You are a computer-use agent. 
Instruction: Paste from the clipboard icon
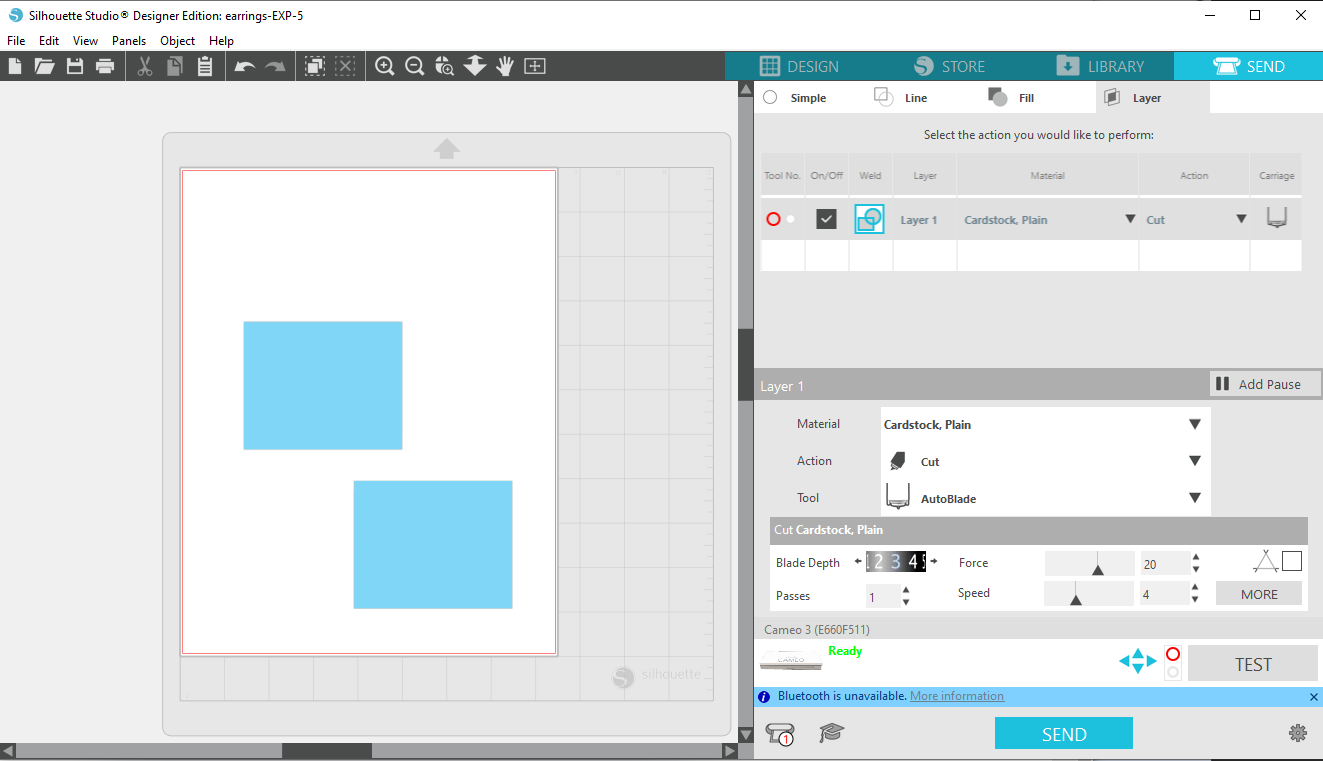click(205, 66)
